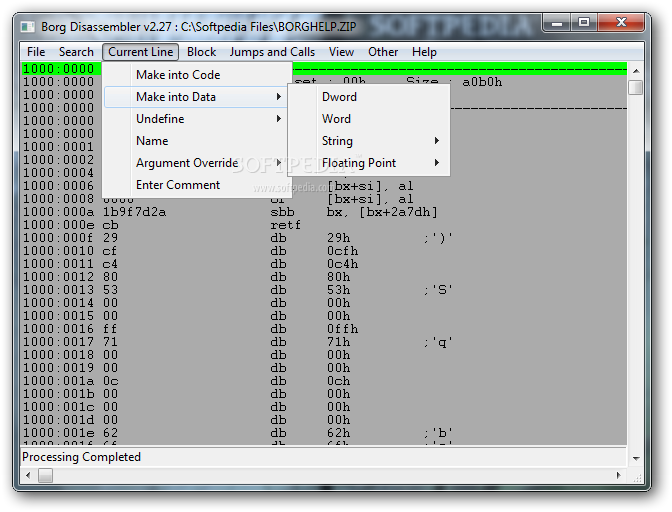
Task: Click the vertical scrollbar thumb
Action: point(636,87)
